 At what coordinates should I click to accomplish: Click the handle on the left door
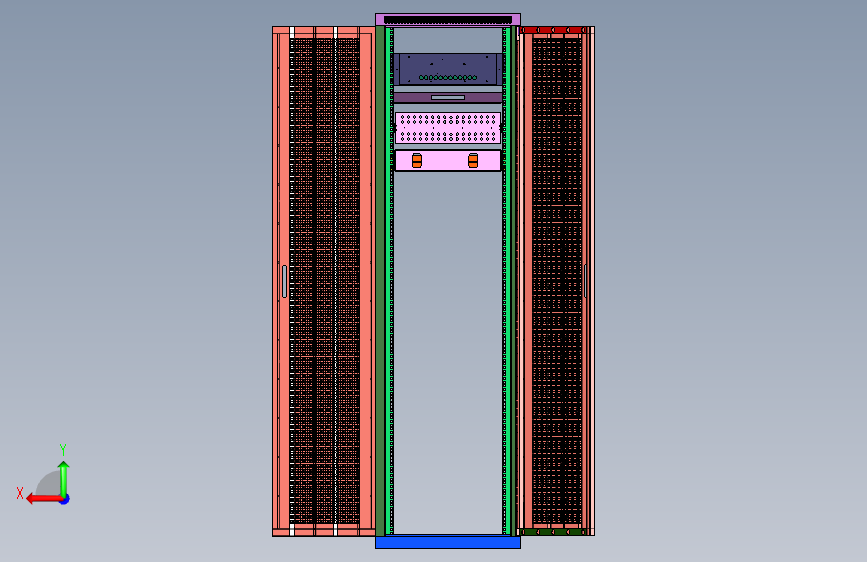coord(284,281)
